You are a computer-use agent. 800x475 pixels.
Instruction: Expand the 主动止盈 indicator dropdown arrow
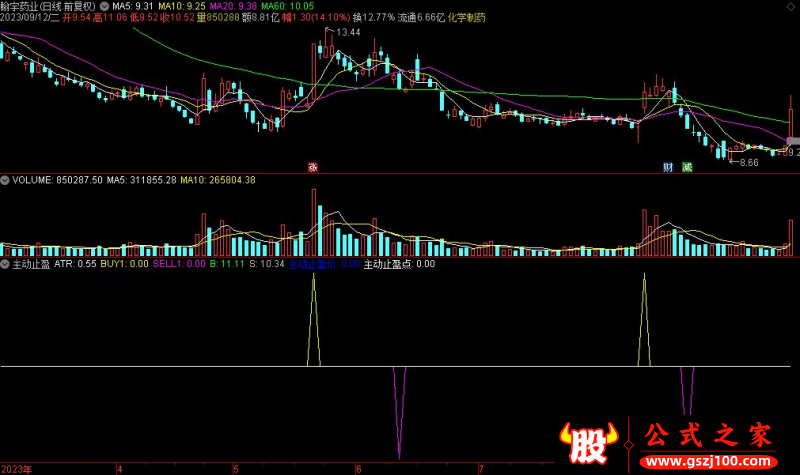click(x=5, y=264)
